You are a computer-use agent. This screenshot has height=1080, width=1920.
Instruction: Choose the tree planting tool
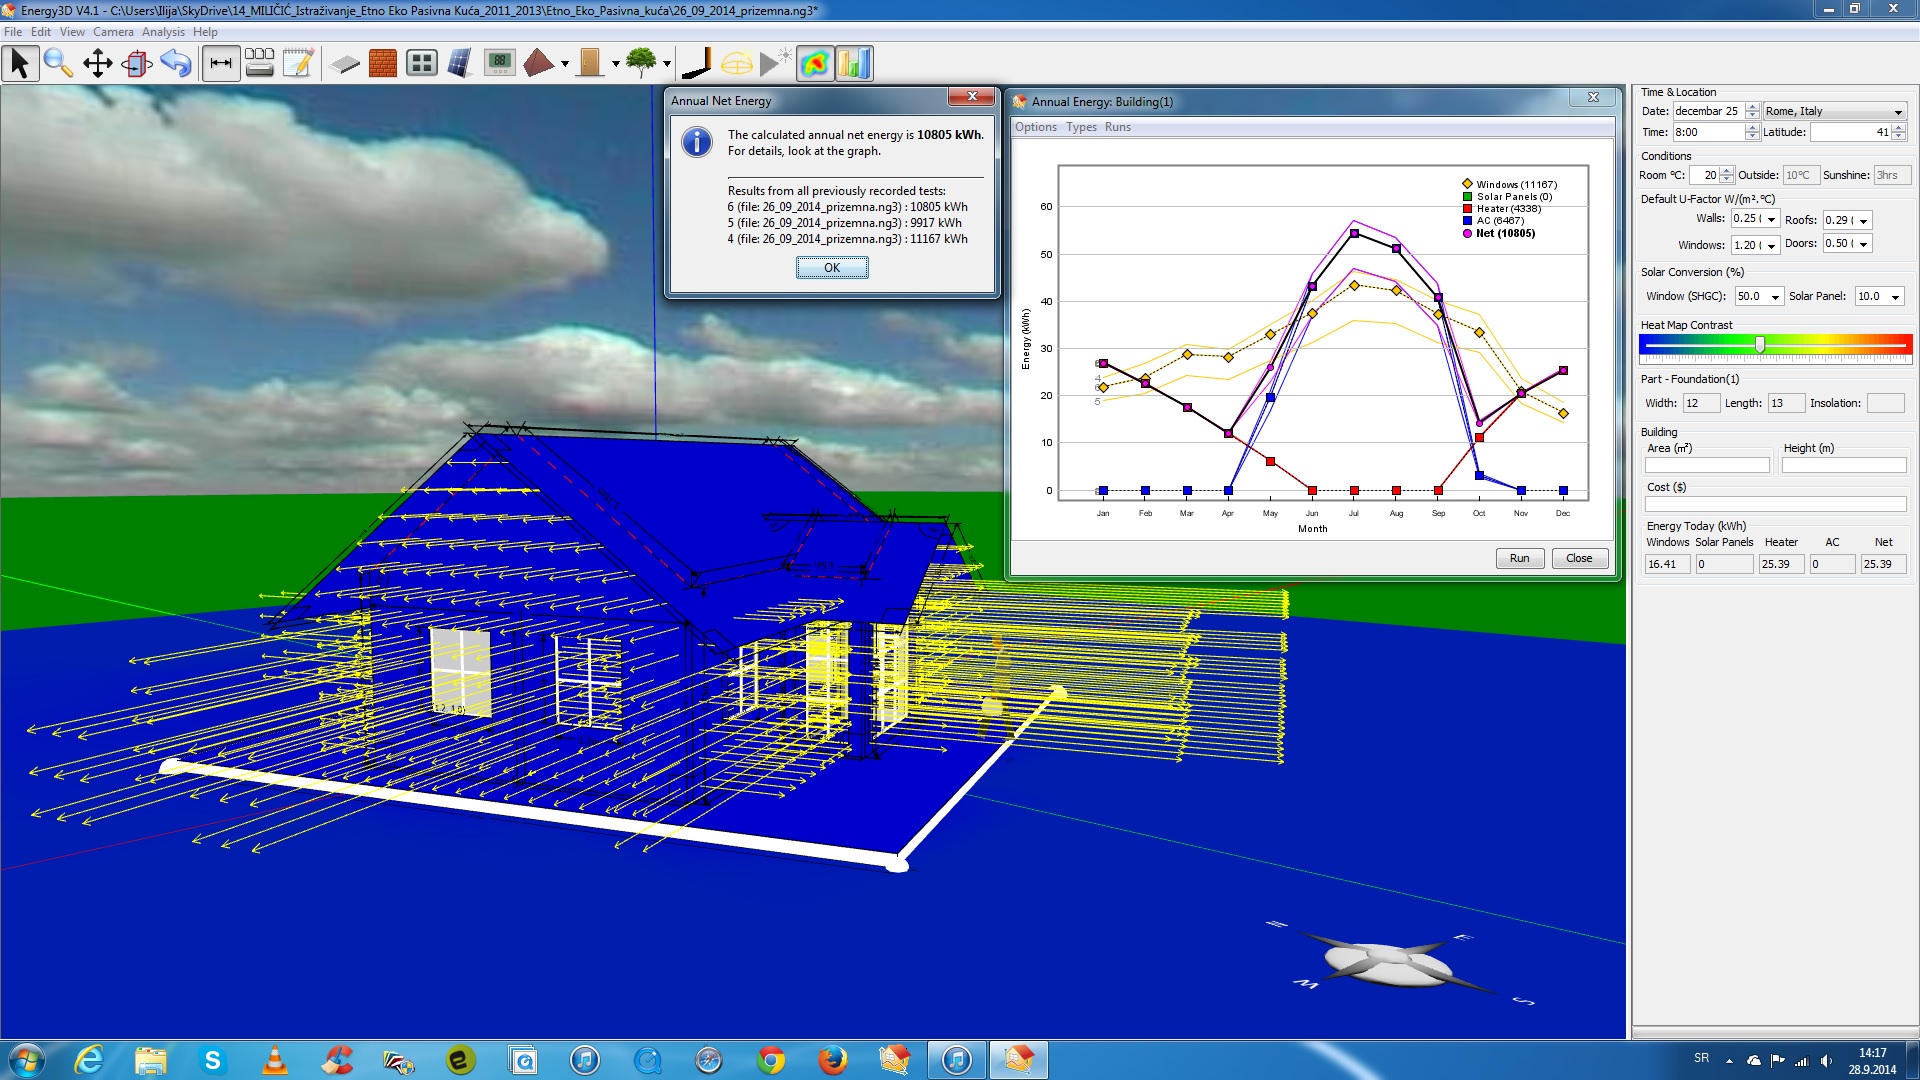click(640, 64)
